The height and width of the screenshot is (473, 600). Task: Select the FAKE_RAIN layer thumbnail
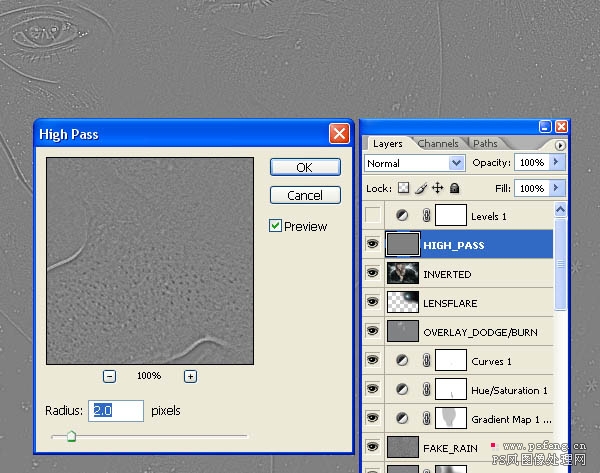(403, 447)
